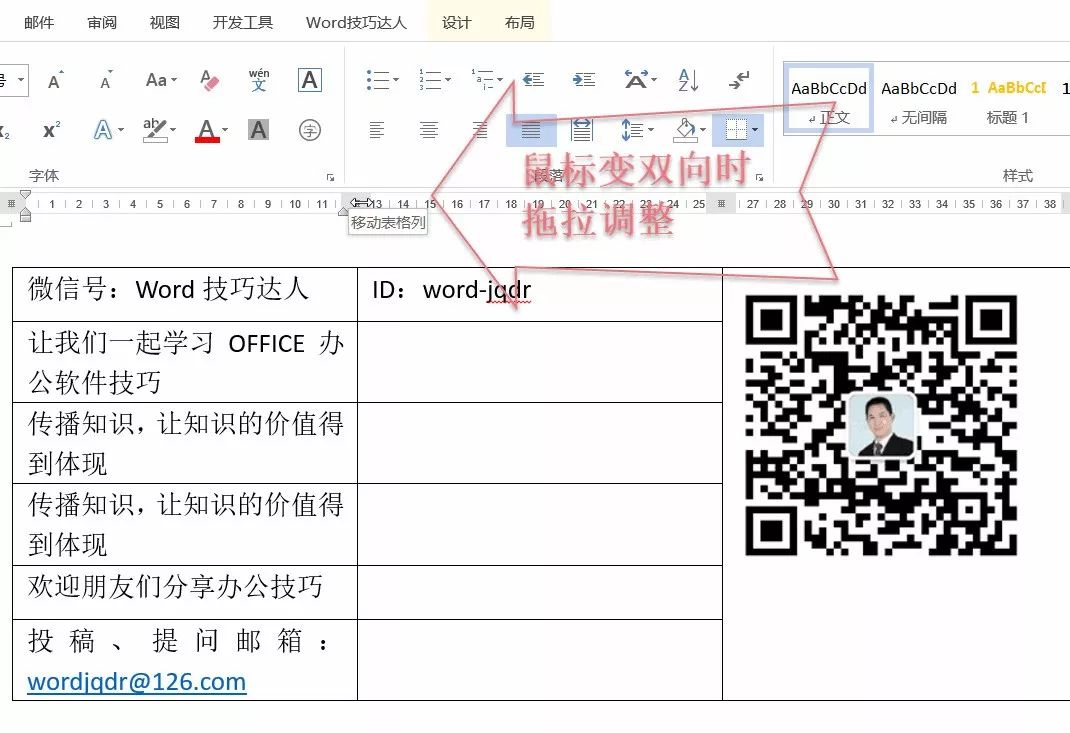This screenshot has height=733, width=1070.
Task: Increase font size with the grow font icon
Action: click(56, 81)
